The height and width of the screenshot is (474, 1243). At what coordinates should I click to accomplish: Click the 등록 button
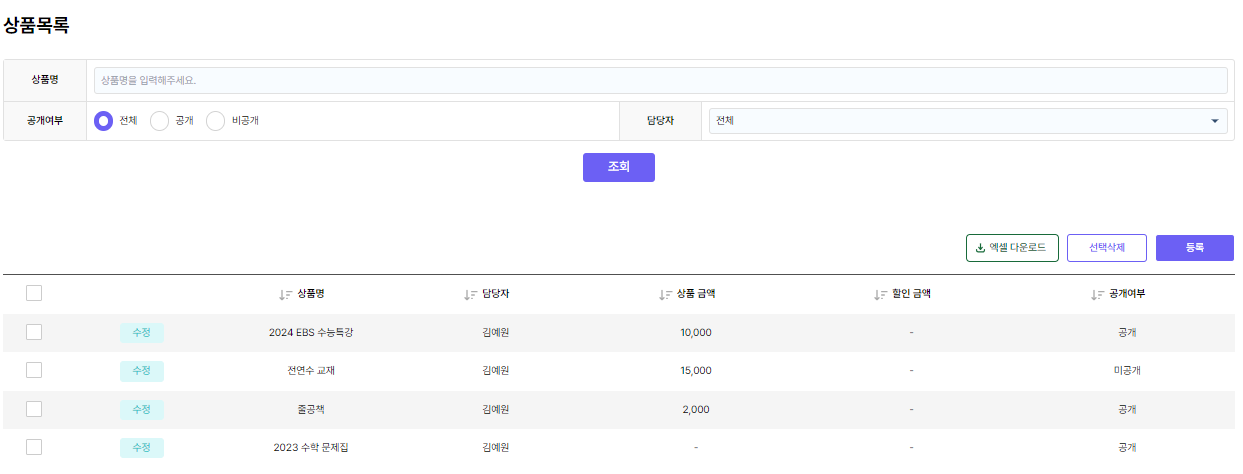(x=1194, y=248)
